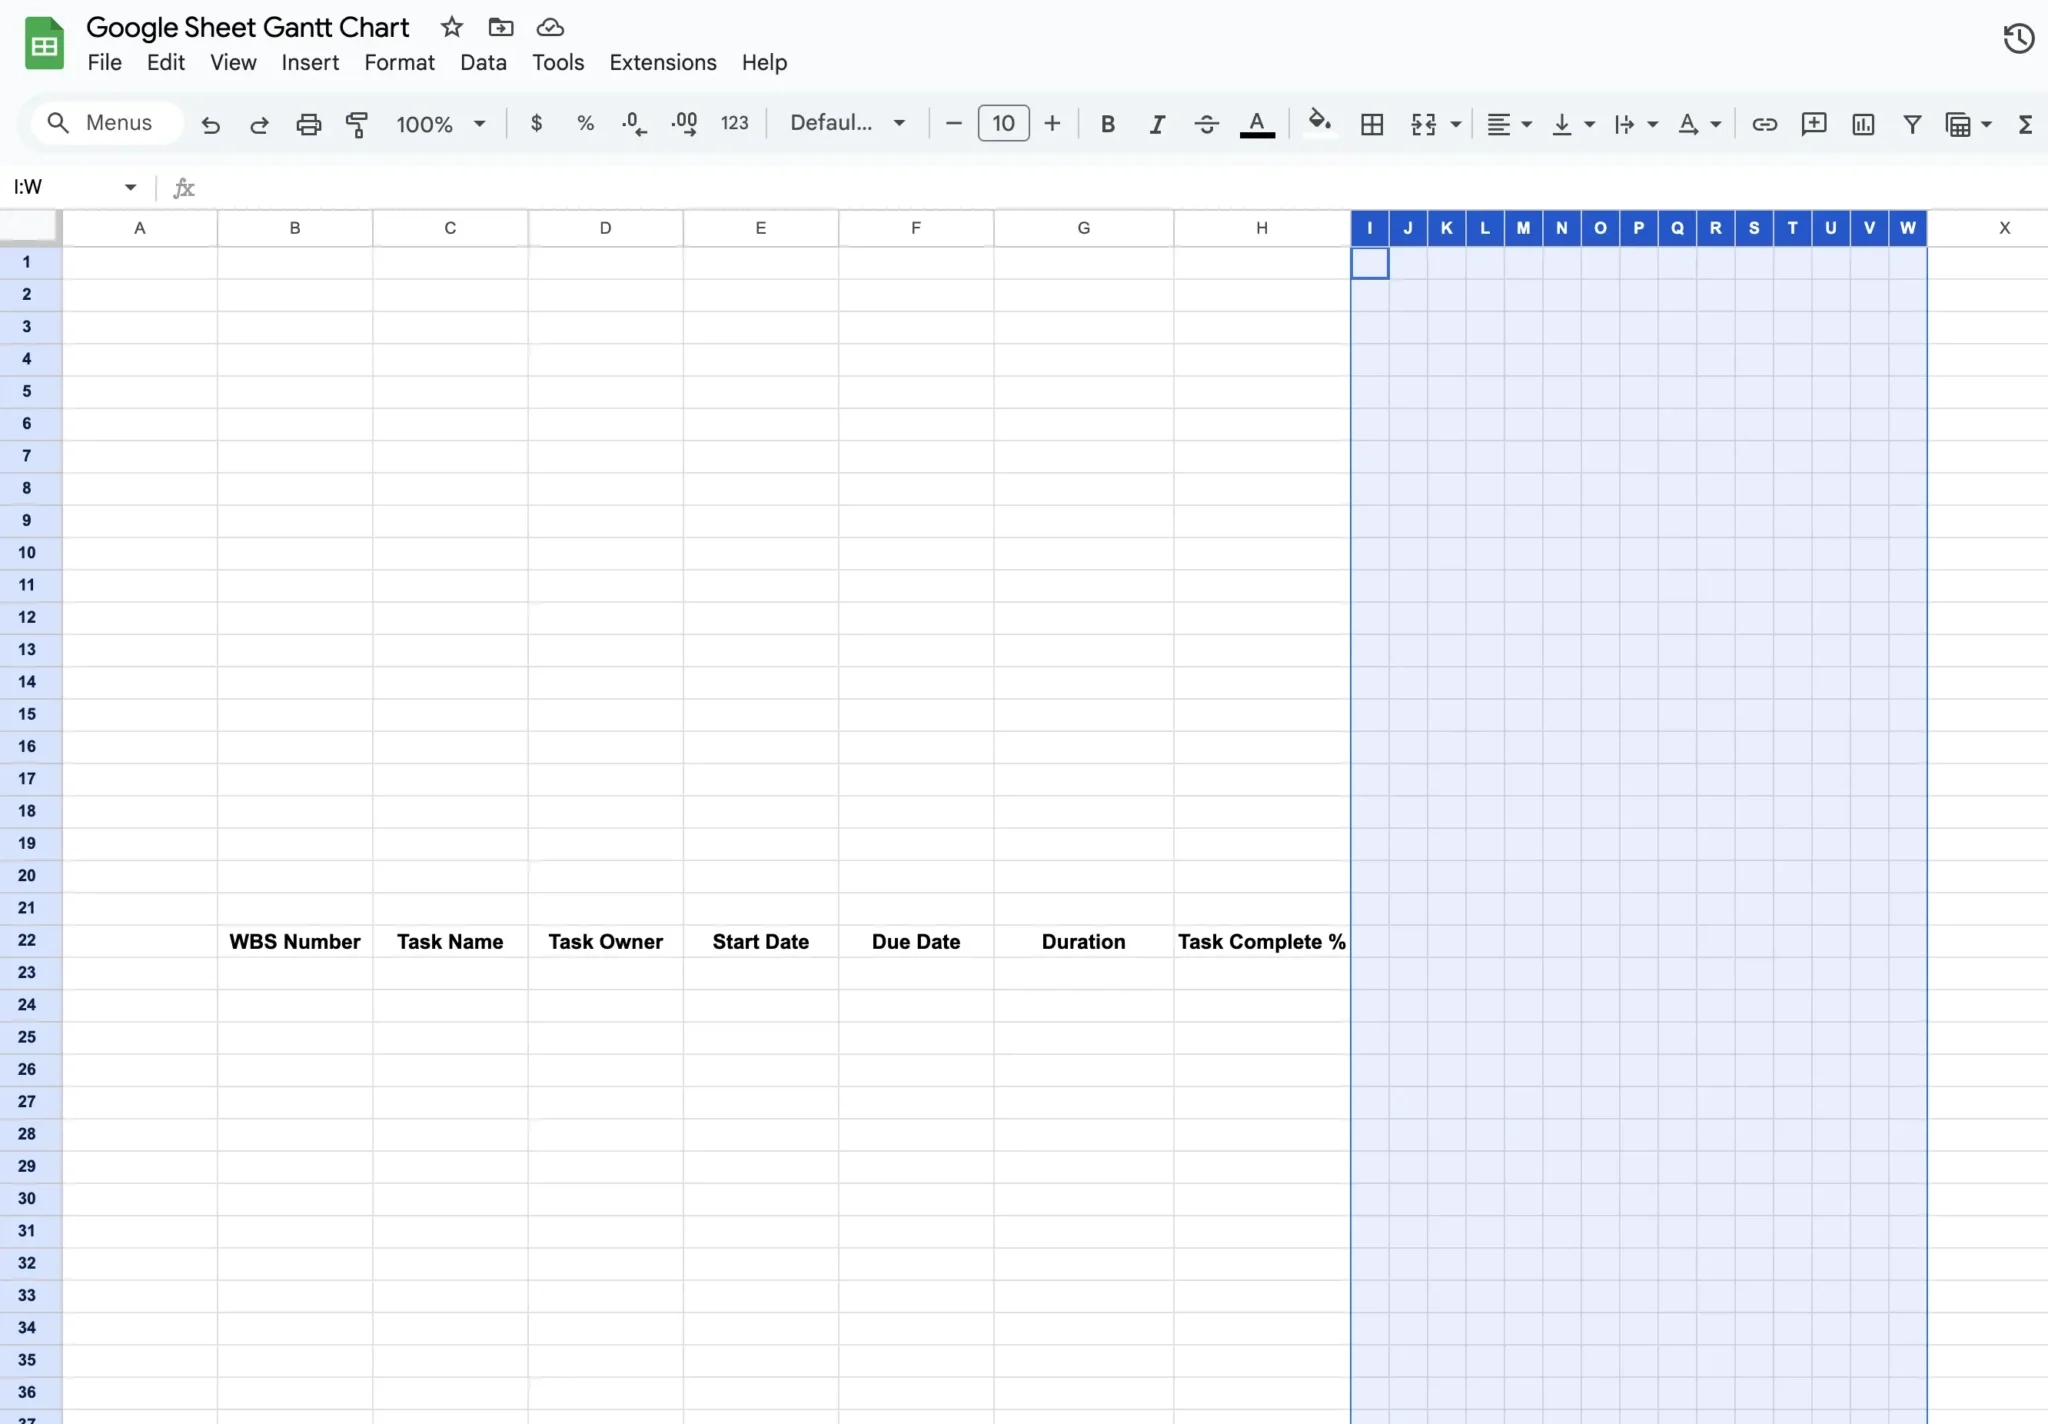Open the Extensions menu
2048x1424 pixels.
662,62
